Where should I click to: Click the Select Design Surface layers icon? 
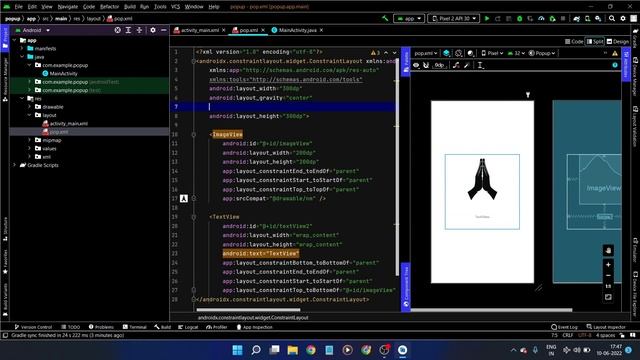tap(446, 53)
